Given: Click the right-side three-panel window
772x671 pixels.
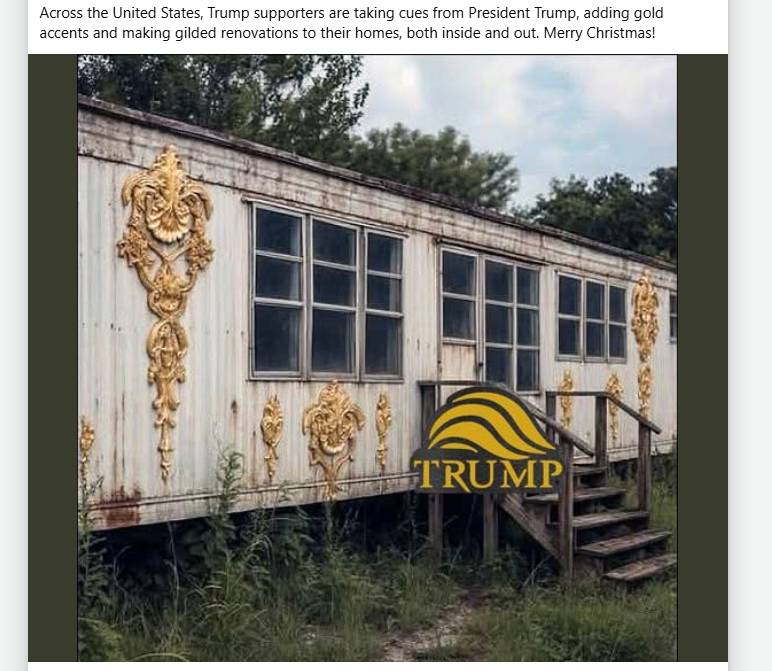Looking at the screenshot, I should coord(591,317).
